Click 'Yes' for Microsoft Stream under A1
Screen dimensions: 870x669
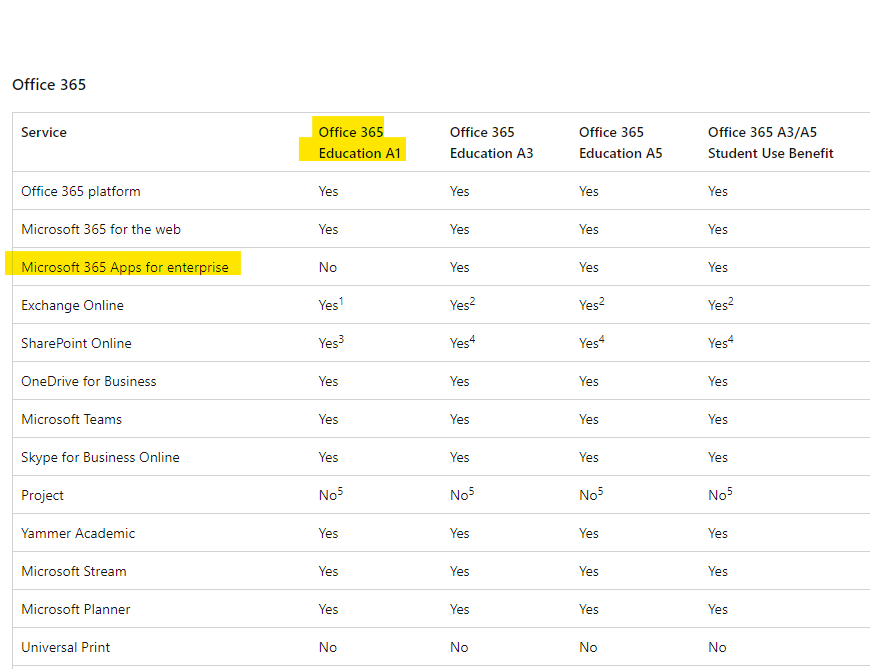[328, 571]
